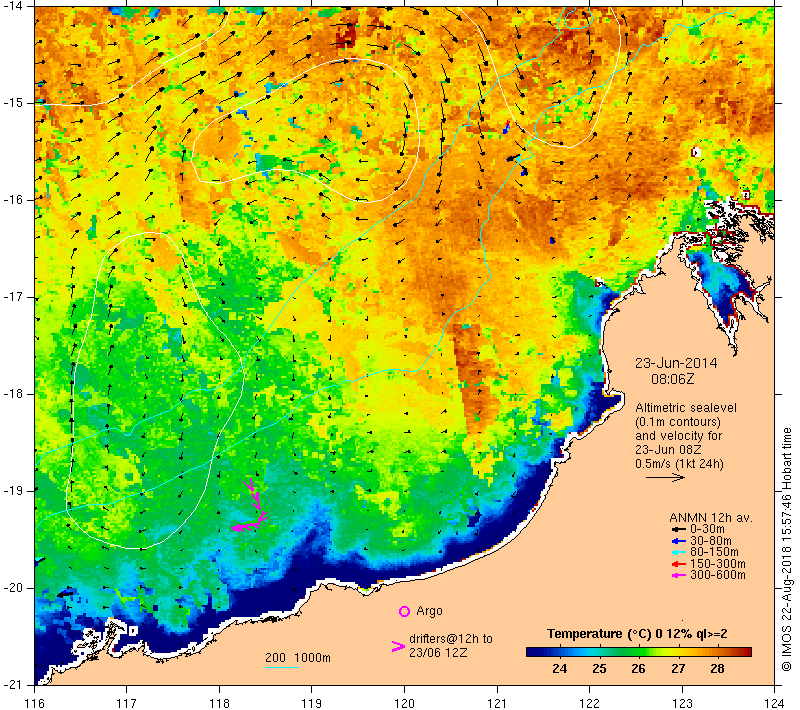Click the 'Altimetric sealevel' label
Viewport: 800px width, 710px height.
[x=686, y=408]
